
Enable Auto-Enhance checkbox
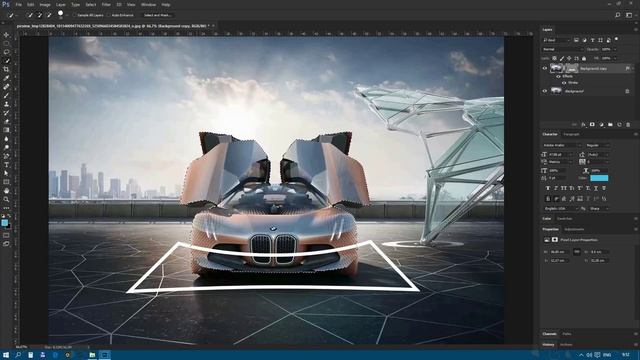click(109, 15)
